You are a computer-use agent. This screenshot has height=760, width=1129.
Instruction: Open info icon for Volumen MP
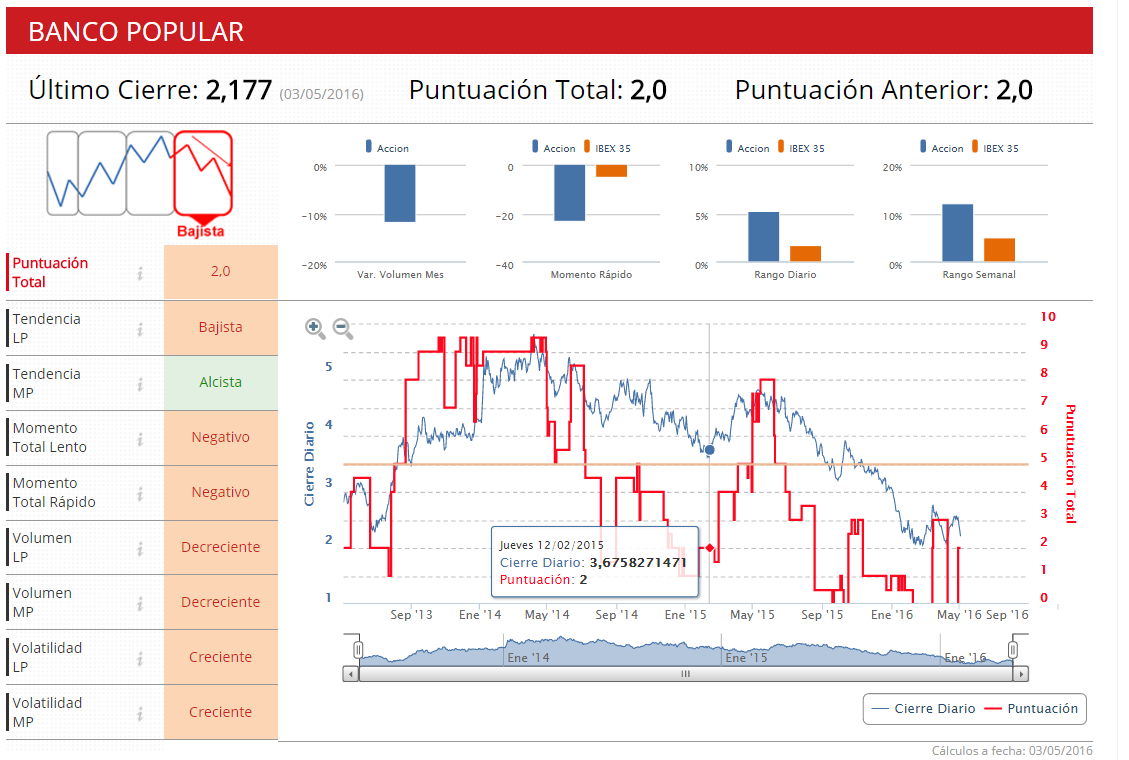click(140, 603)
